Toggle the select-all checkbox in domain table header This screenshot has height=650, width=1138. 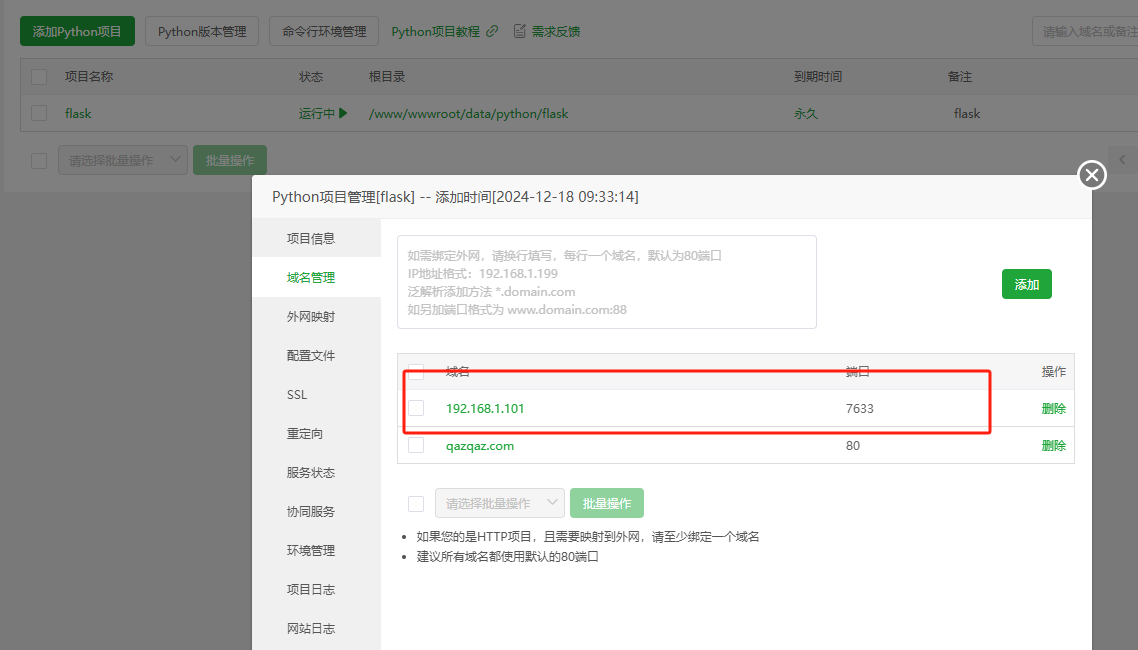click(x=416, y=371)
